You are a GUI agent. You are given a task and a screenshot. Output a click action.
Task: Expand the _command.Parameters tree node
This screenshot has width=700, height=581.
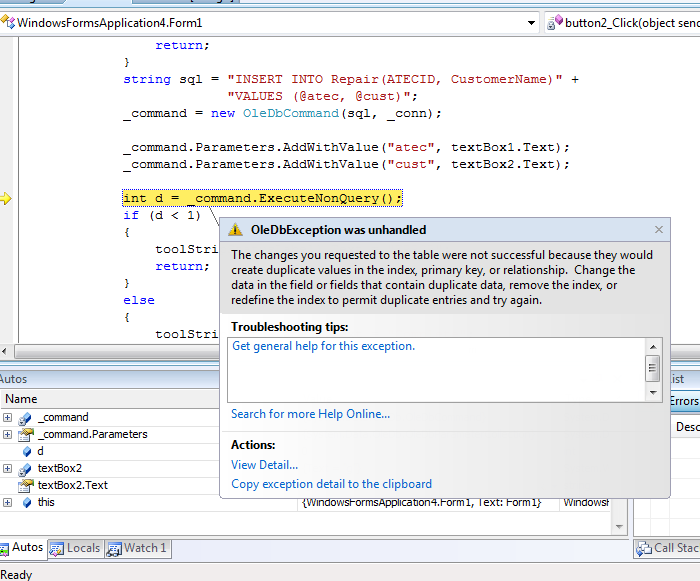tap(8, 435)
